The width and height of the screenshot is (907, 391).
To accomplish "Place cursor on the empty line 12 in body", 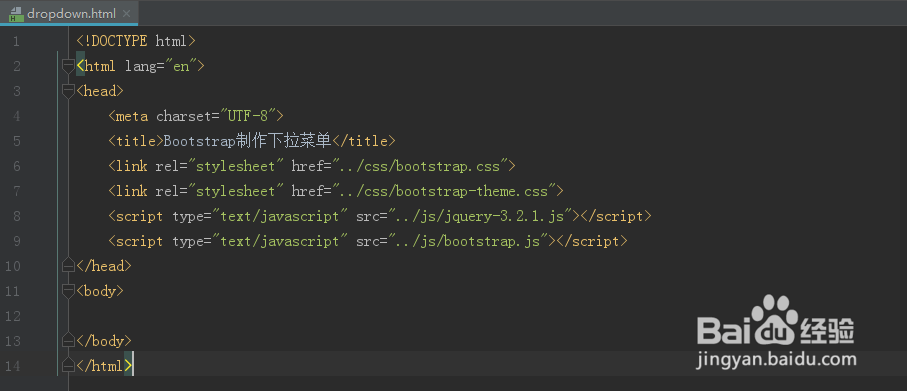I will (x=463, y=316).
